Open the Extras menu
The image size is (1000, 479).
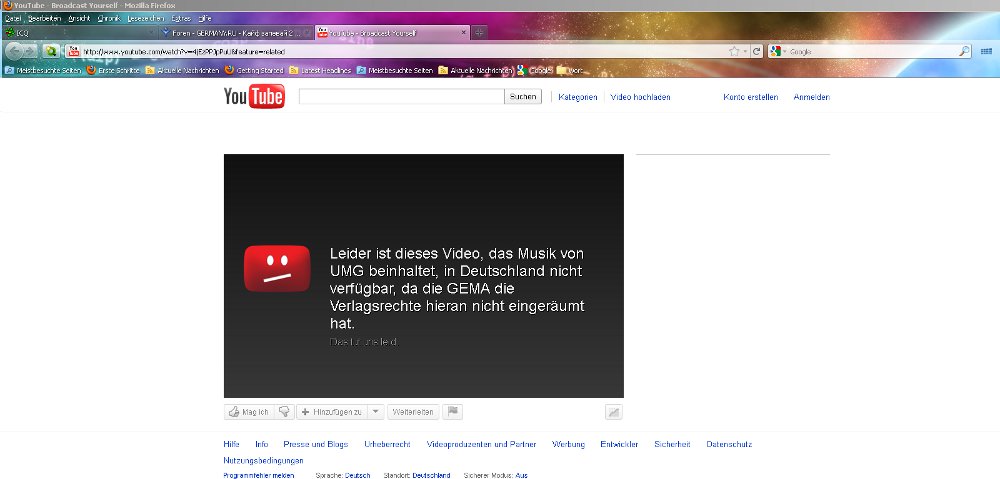click(x=181, y=18)
